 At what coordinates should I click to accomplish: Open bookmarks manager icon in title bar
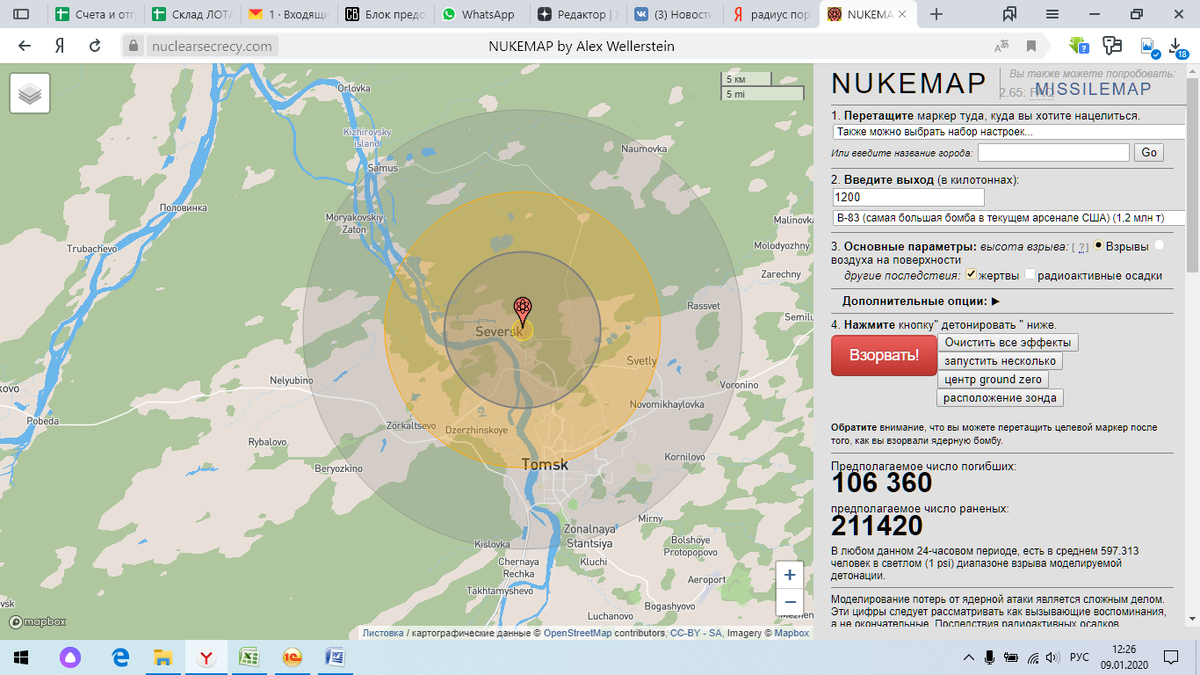click(x=1009, y=14)
